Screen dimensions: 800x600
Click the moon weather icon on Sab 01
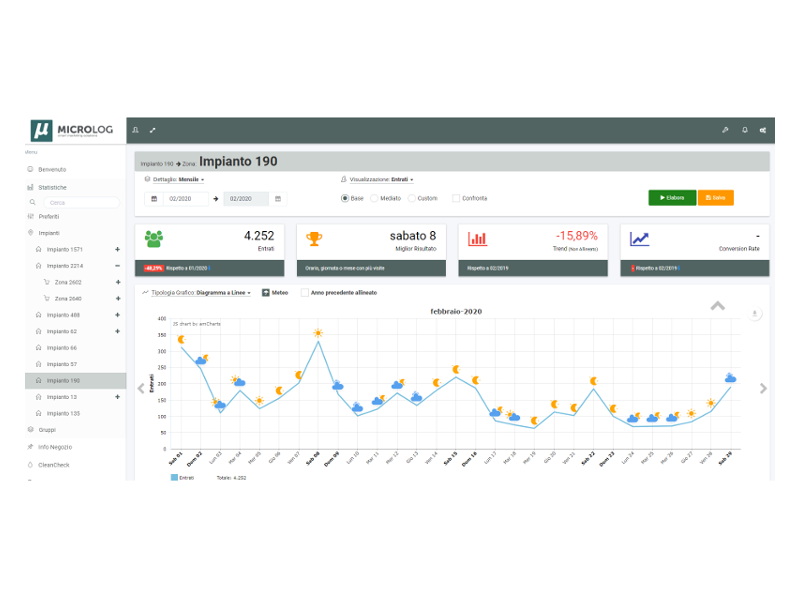pyautogui.click(x=181, y=339)
